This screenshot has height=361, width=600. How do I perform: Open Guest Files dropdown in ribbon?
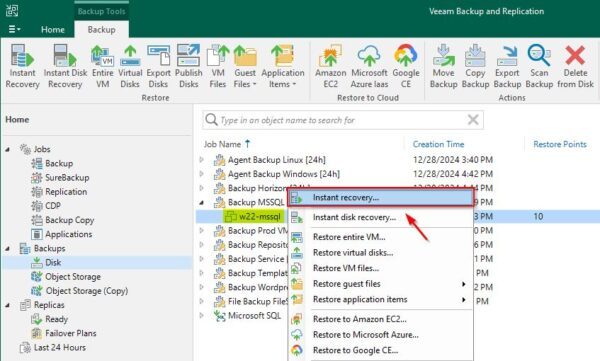245,66
